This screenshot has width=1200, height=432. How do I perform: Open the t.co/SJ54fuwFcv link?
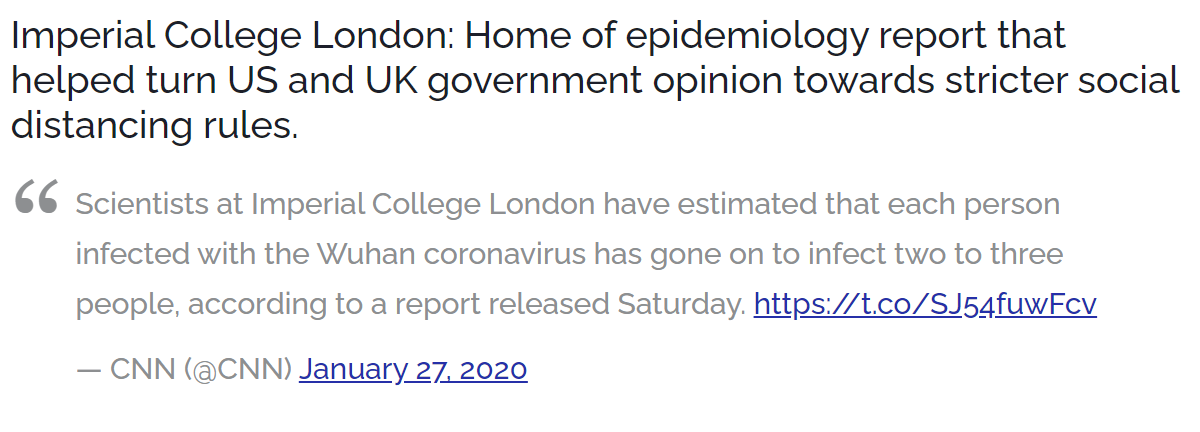[x=925, y=303]
